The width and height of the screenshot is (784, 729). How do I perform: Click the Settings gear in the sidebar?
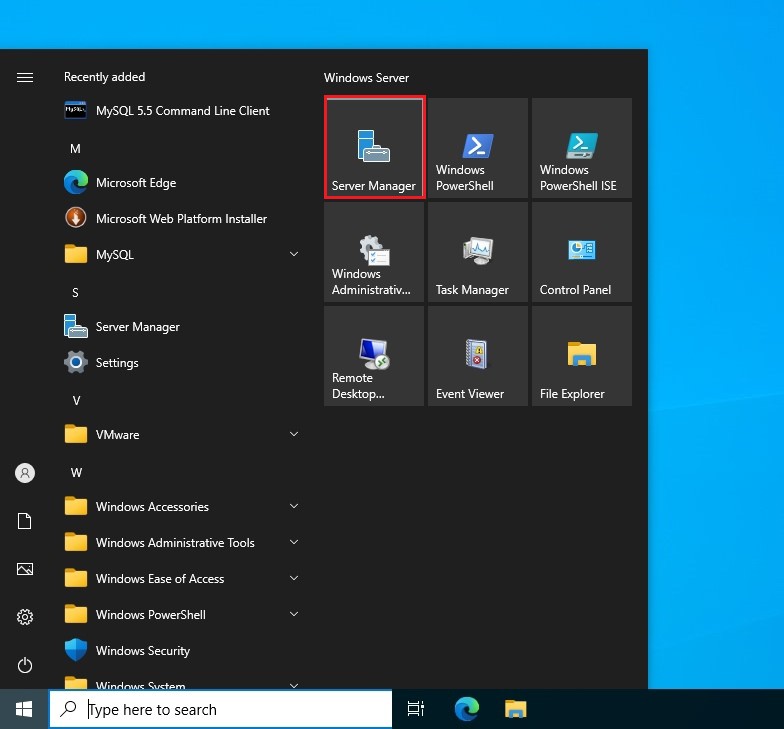point(25,616)
